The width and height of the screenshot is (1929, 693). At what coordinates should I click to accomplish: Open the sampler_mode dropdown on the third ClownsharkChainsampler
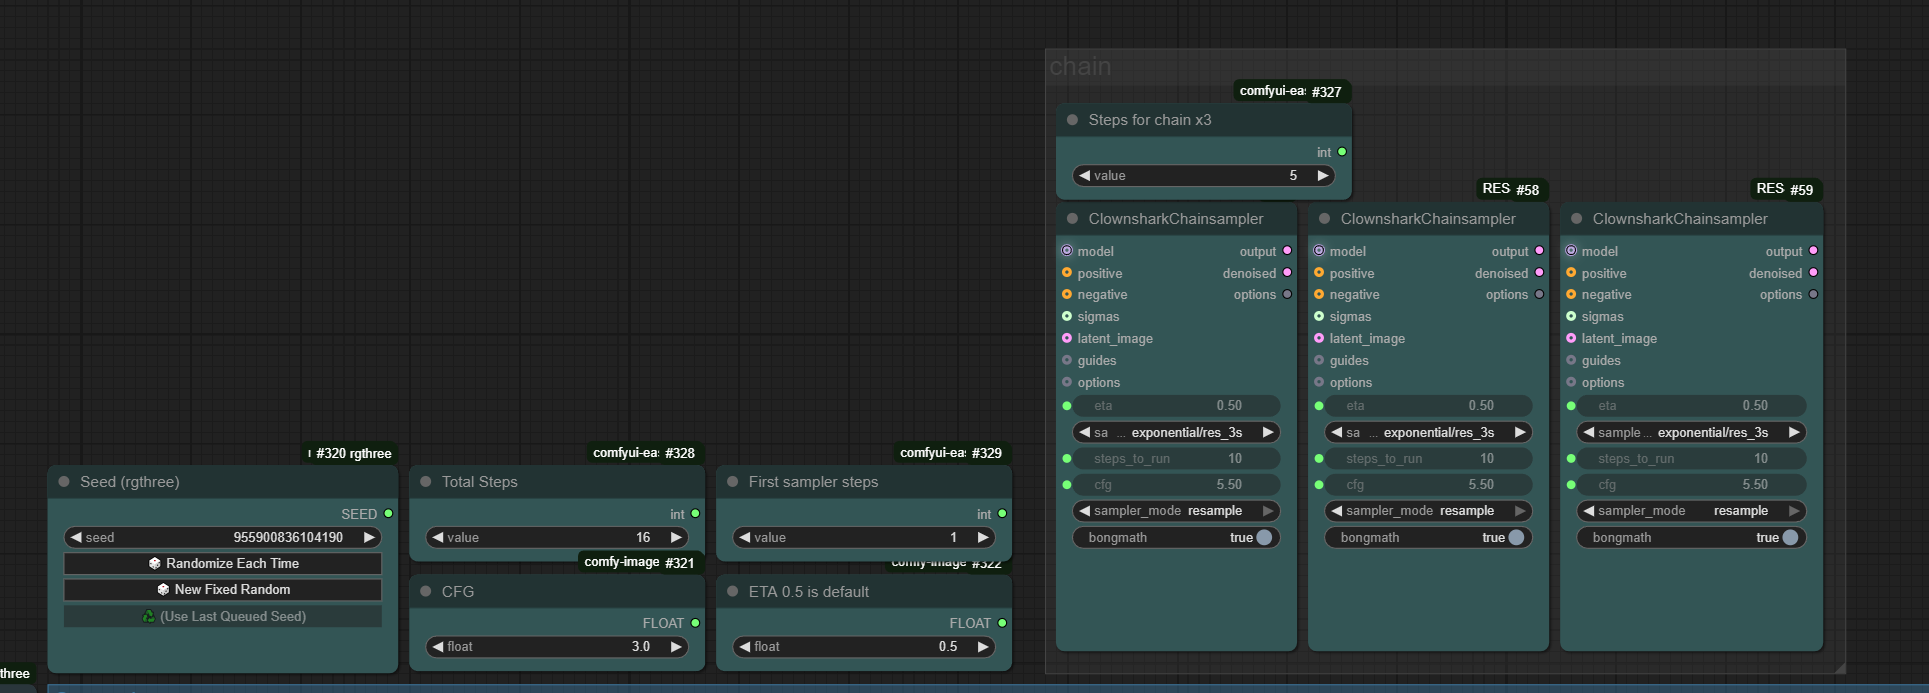(x=1691, y=511)
